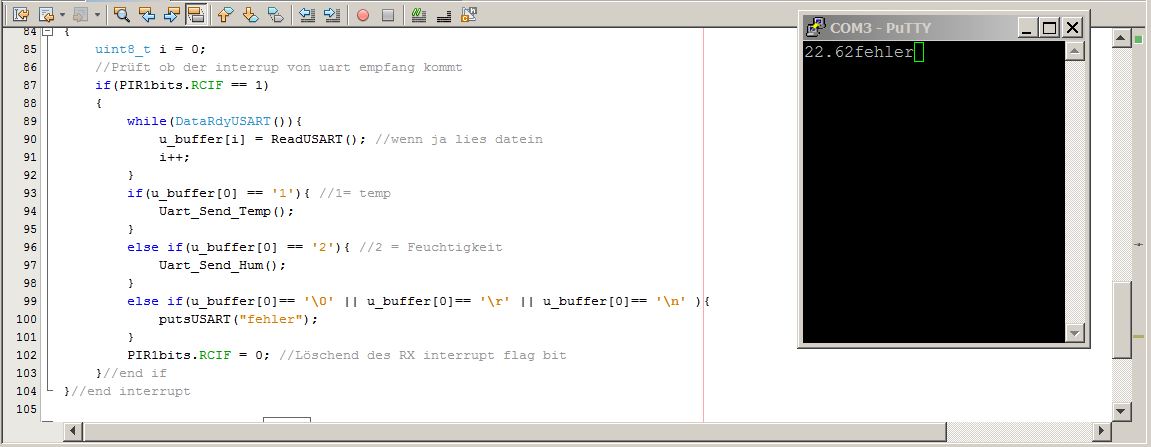Click the comment '//wenn ja lies datein'
The width and height of the screenshot is (1151, 447).
(x=459, y=139)
